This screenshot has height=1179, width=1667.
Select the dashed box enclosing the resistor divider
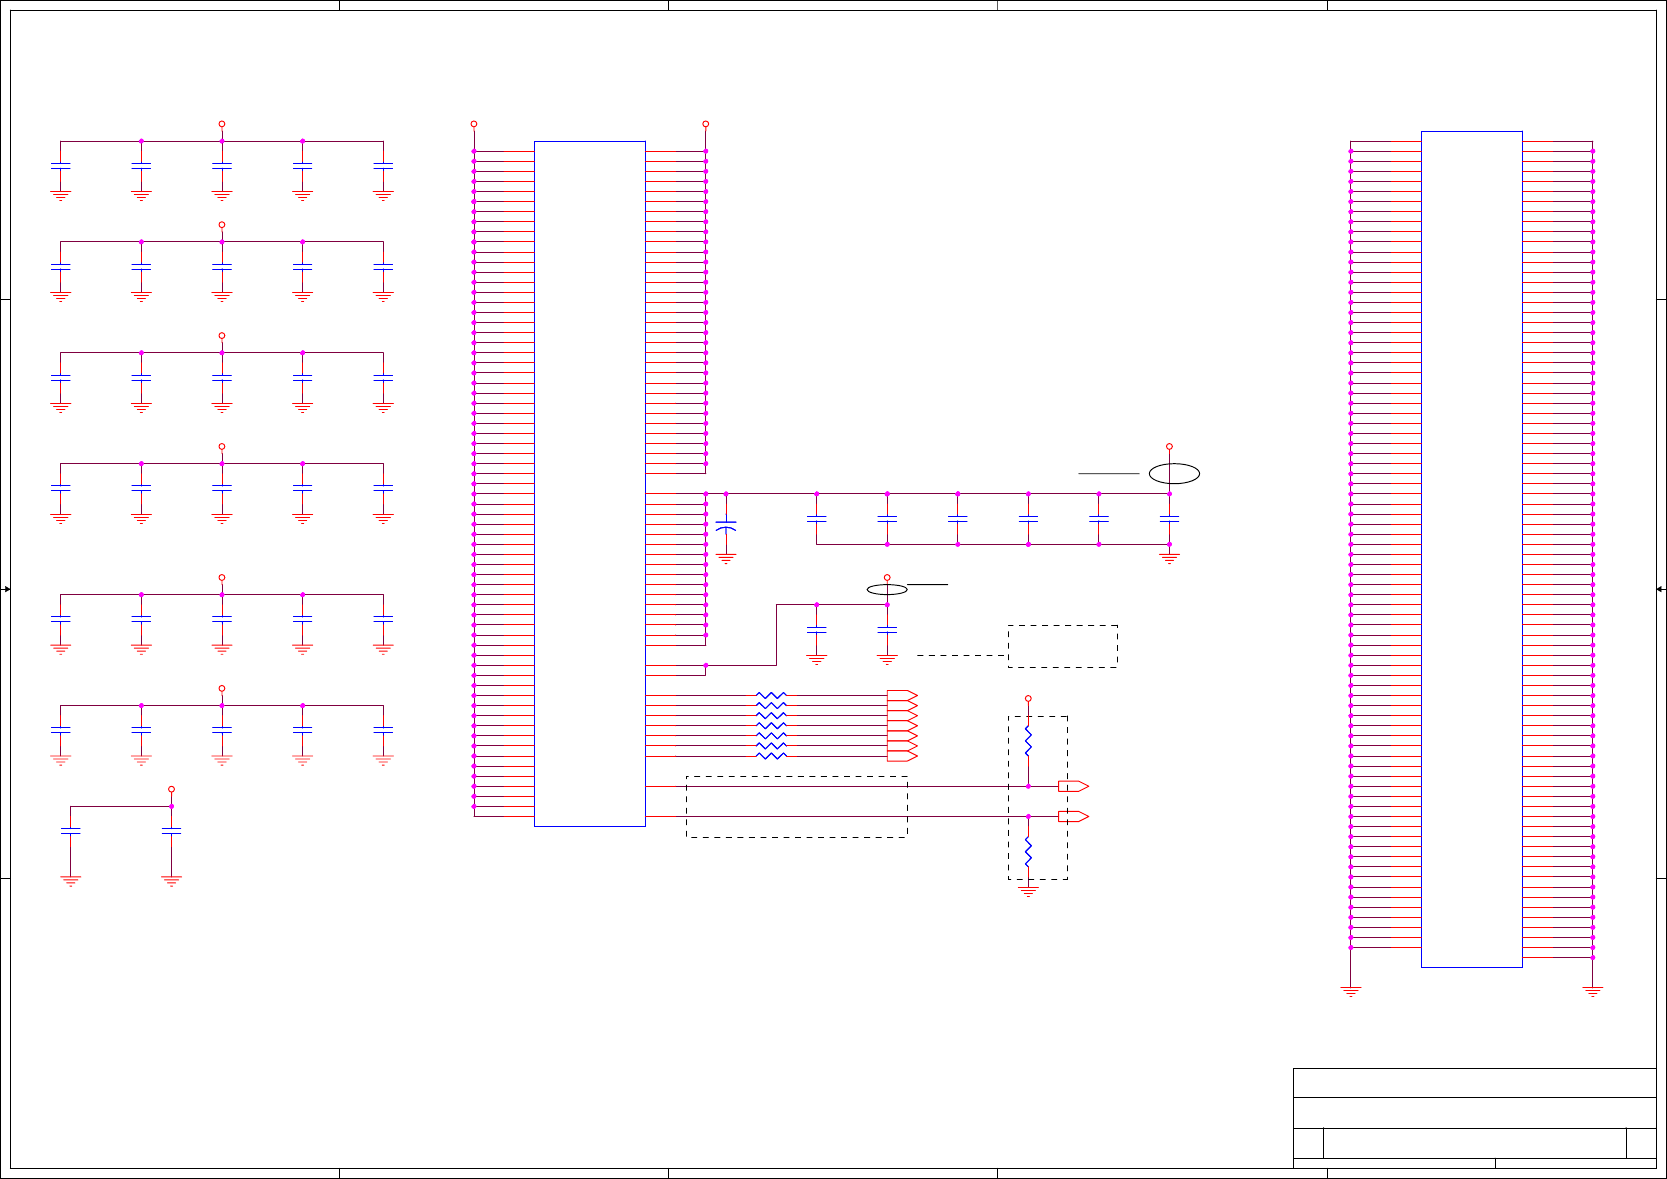click(1038, 798)
